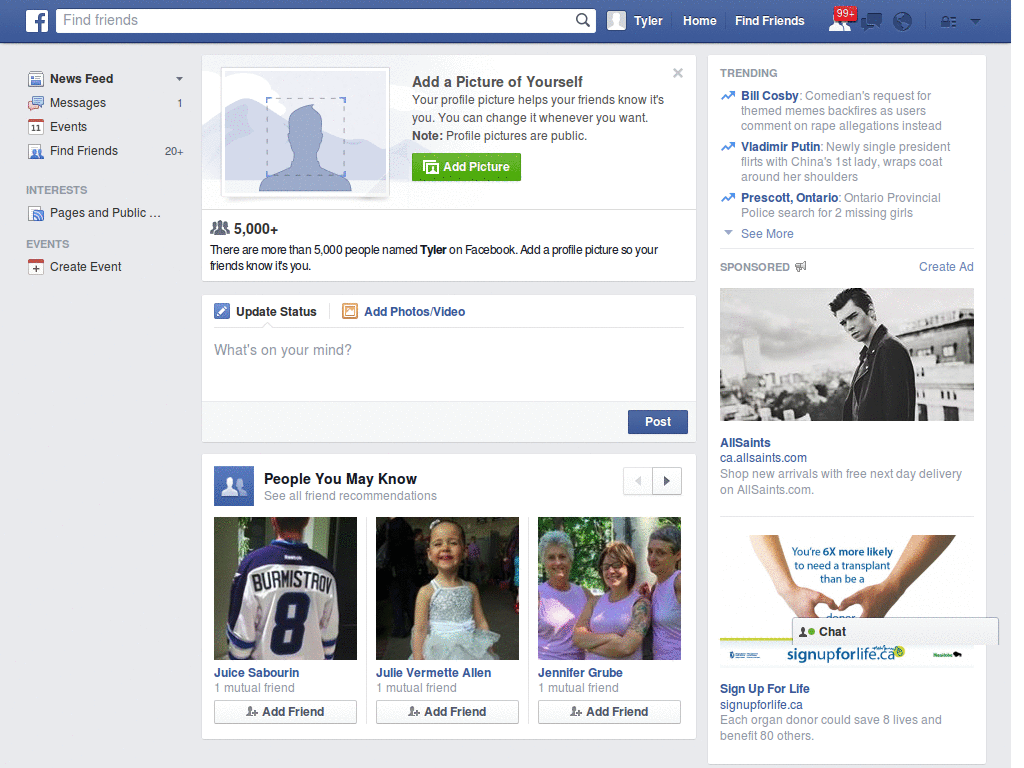Go to Home in the top navigation
The image size is (1024, 768).
(x=699, y=20)
